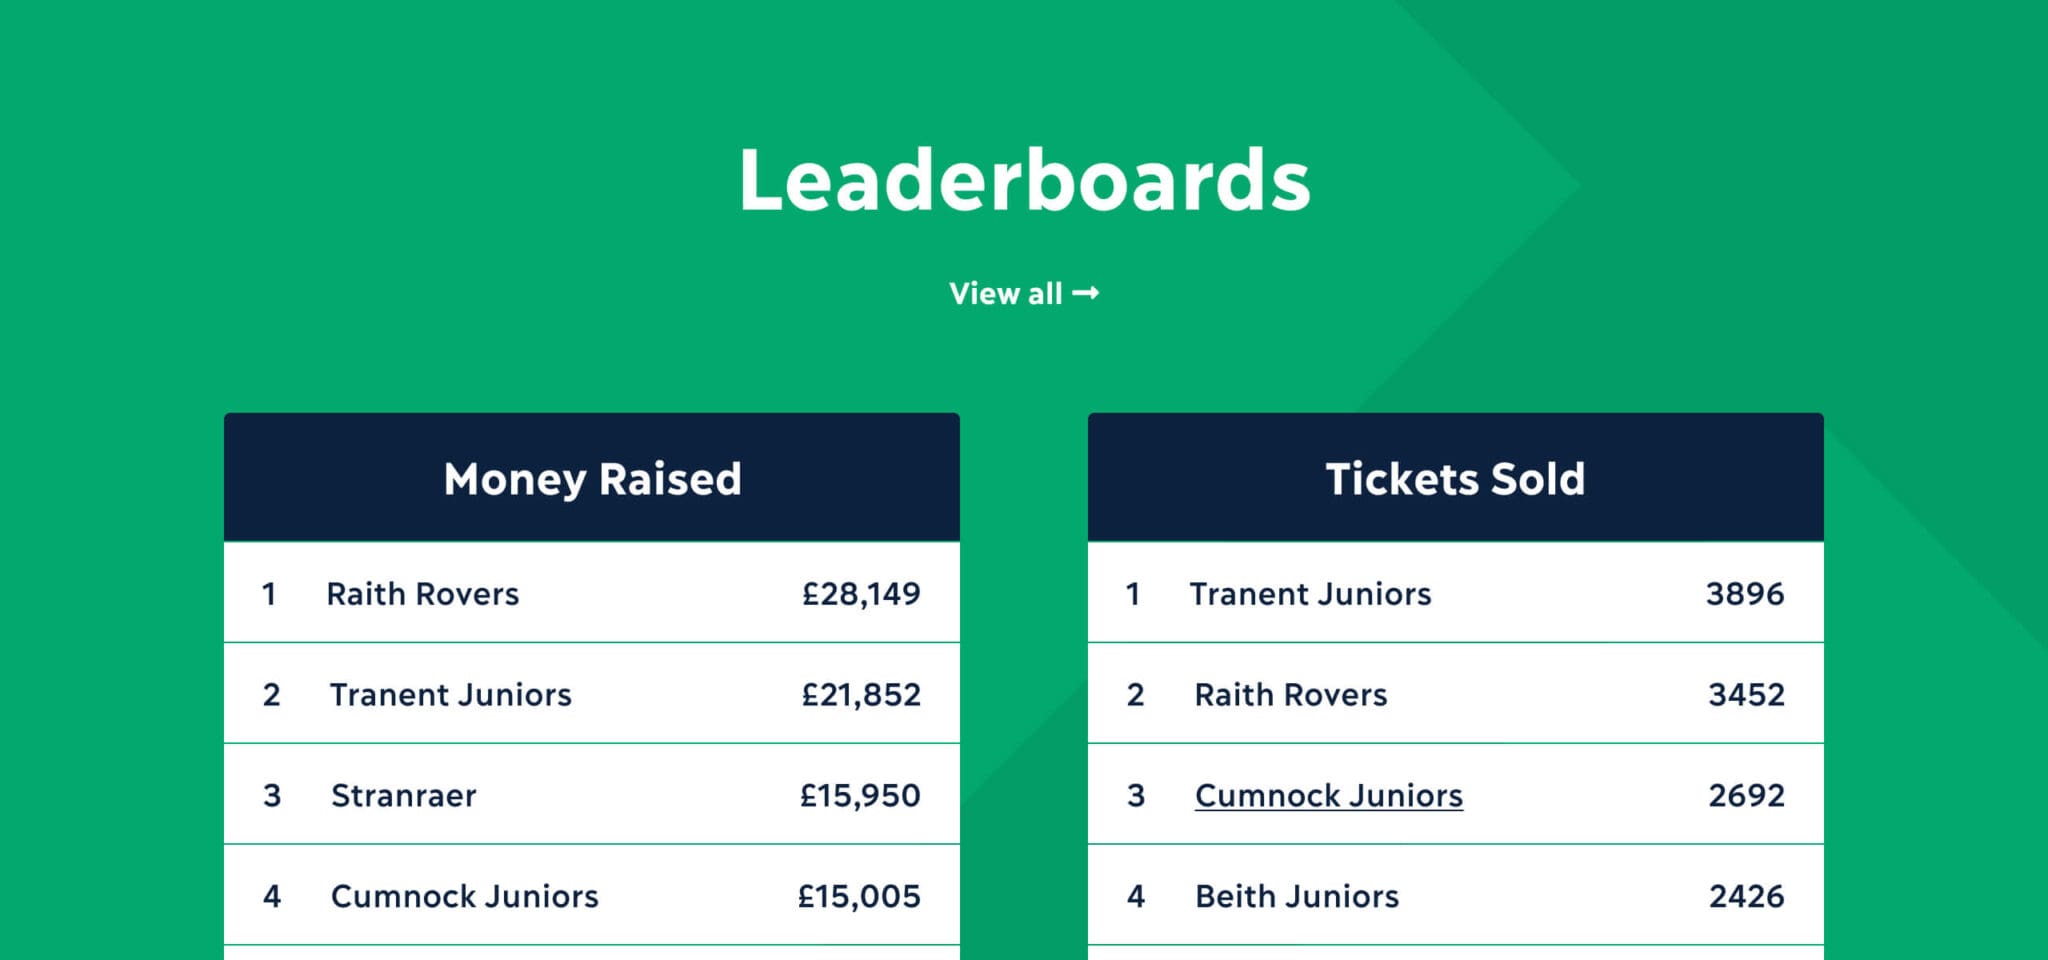Click underlined Cumnock Juniors in Tickets Sold

[x=1329, y=796]
